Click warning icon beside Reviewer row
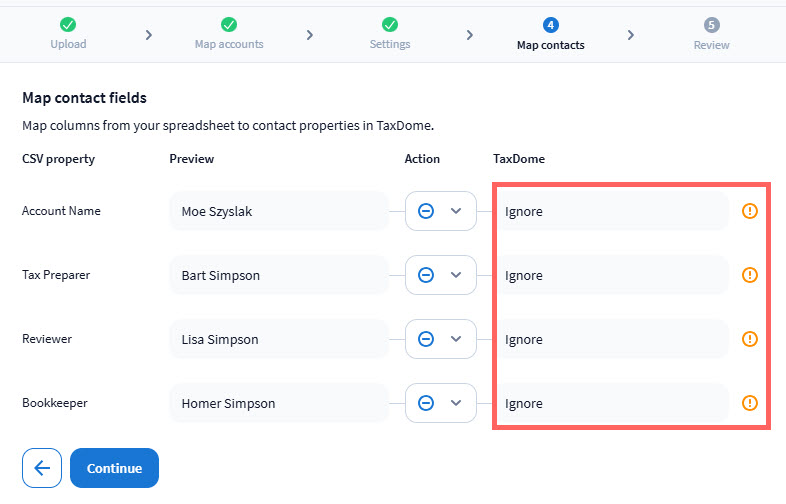Viewport: 786px width, 504px height. tap(750, 339)
